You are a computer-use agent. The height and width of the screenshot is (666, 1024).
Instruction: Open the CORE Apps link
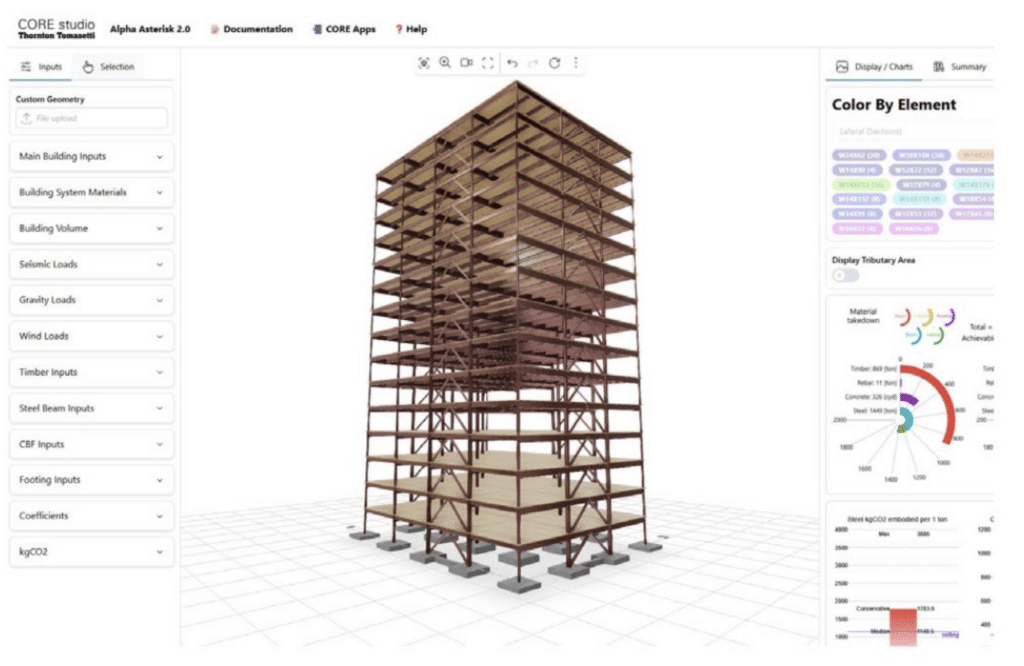[344, 30]
